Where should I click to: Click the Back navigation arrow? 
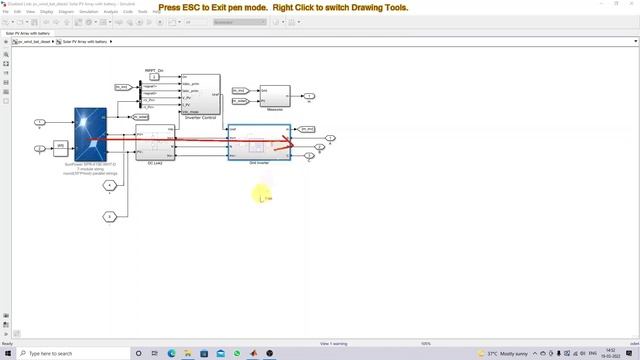coord(46,22)
